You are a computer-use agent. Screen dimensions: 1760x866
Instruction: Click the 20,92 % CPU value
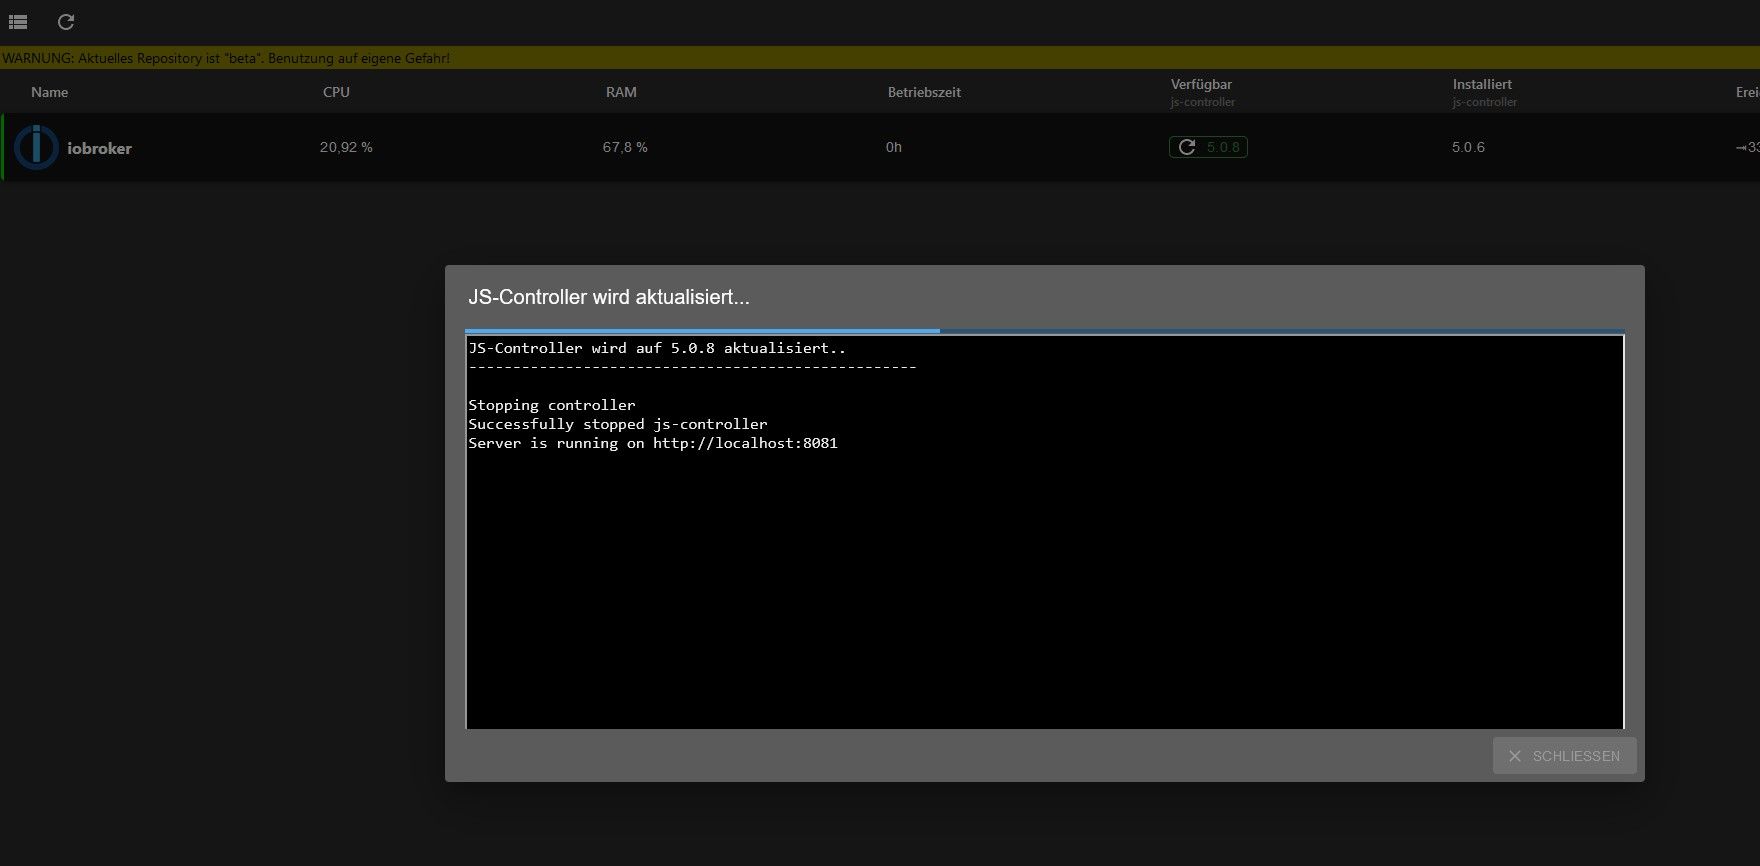[x=346, y=147]
